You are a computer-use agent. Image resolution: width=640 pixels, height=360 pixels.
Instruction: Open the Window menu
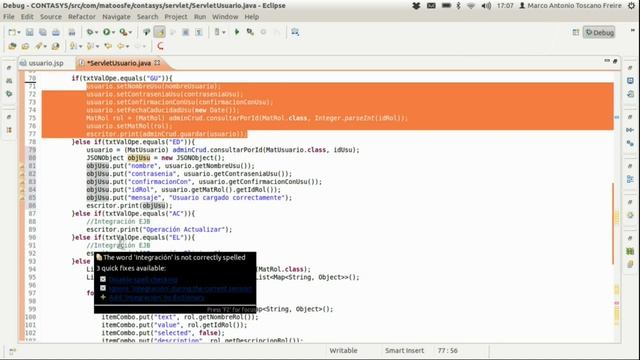pyautogui.click(x=225, y=17)
